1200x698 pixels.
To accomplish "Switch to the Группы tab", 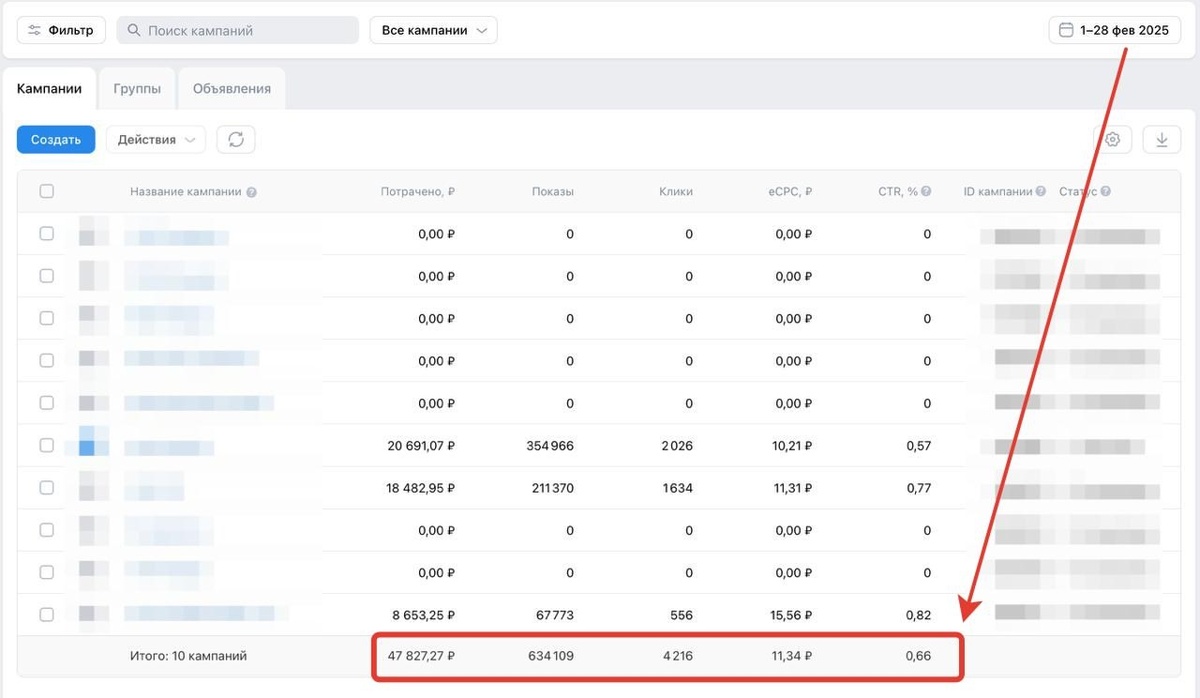I will click(x=137, y=88).
